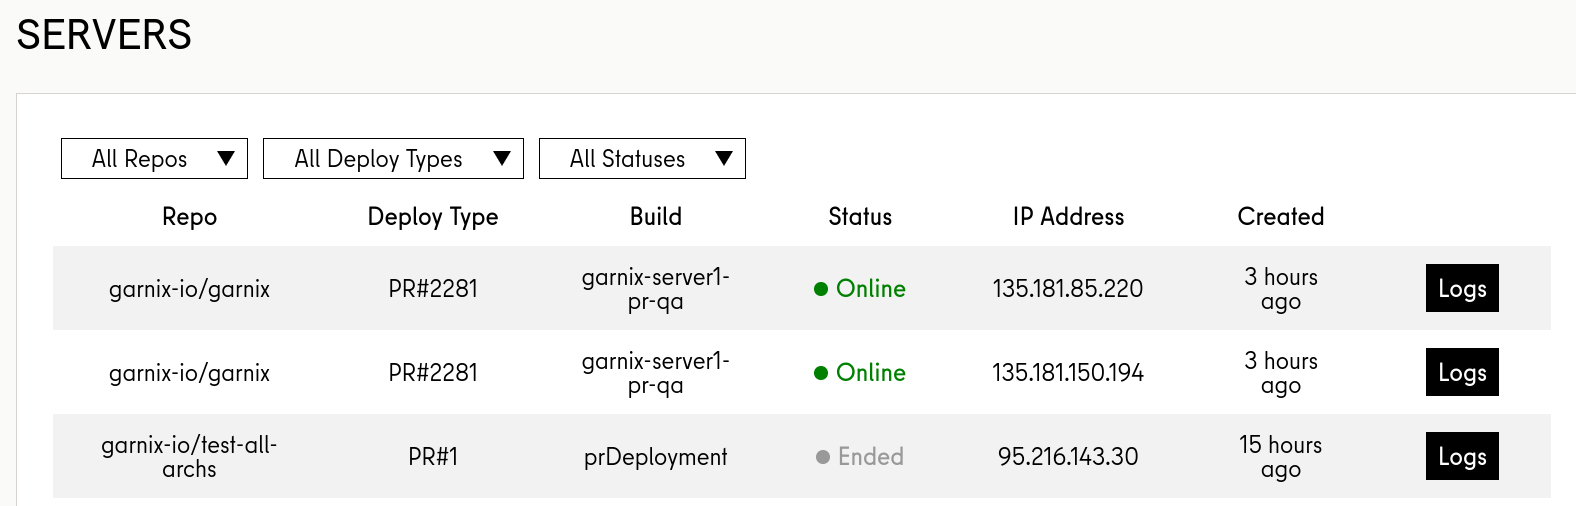Open the All Statuses dropdown
1576x506 pixels.
coord(642,159)
